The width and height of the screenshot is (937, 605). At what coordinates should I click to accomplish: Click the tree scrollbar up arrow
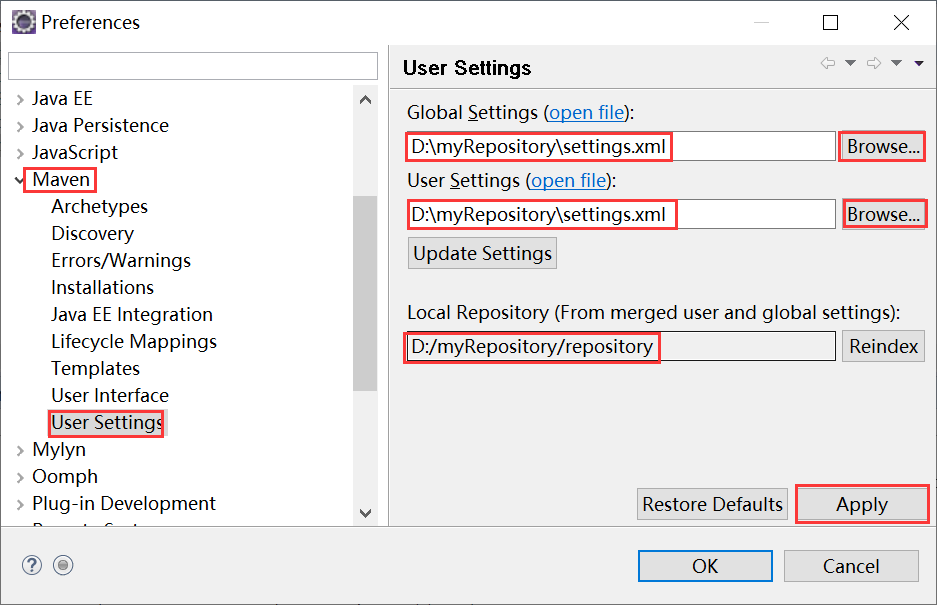[366, 99]
